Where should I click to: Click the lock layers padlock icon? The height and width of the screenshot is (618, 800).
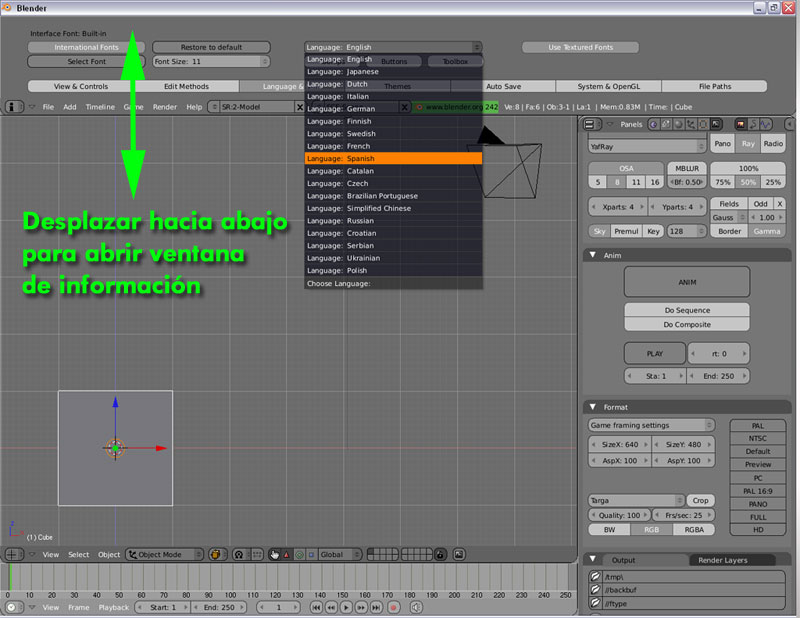click(x=440, y=554)
